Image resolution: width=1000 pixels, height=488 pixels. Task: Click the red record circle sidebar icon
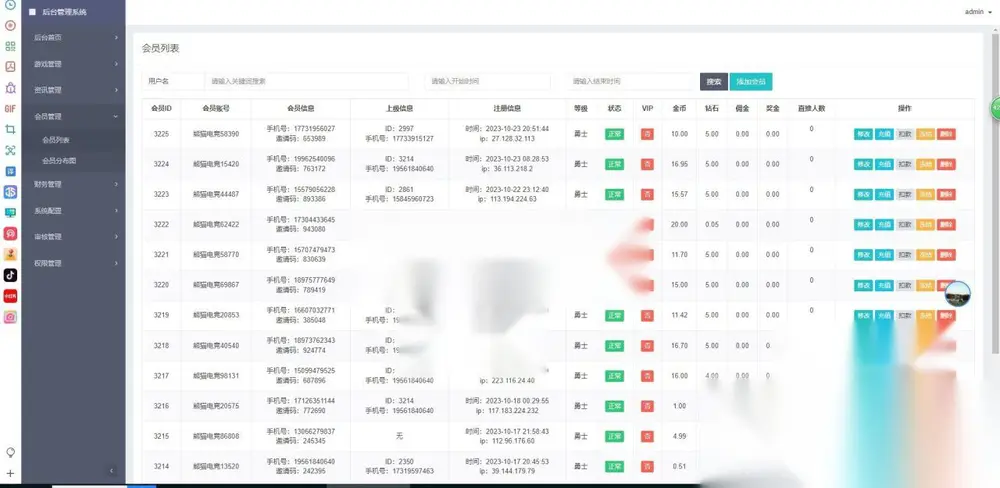pos(10,26)
